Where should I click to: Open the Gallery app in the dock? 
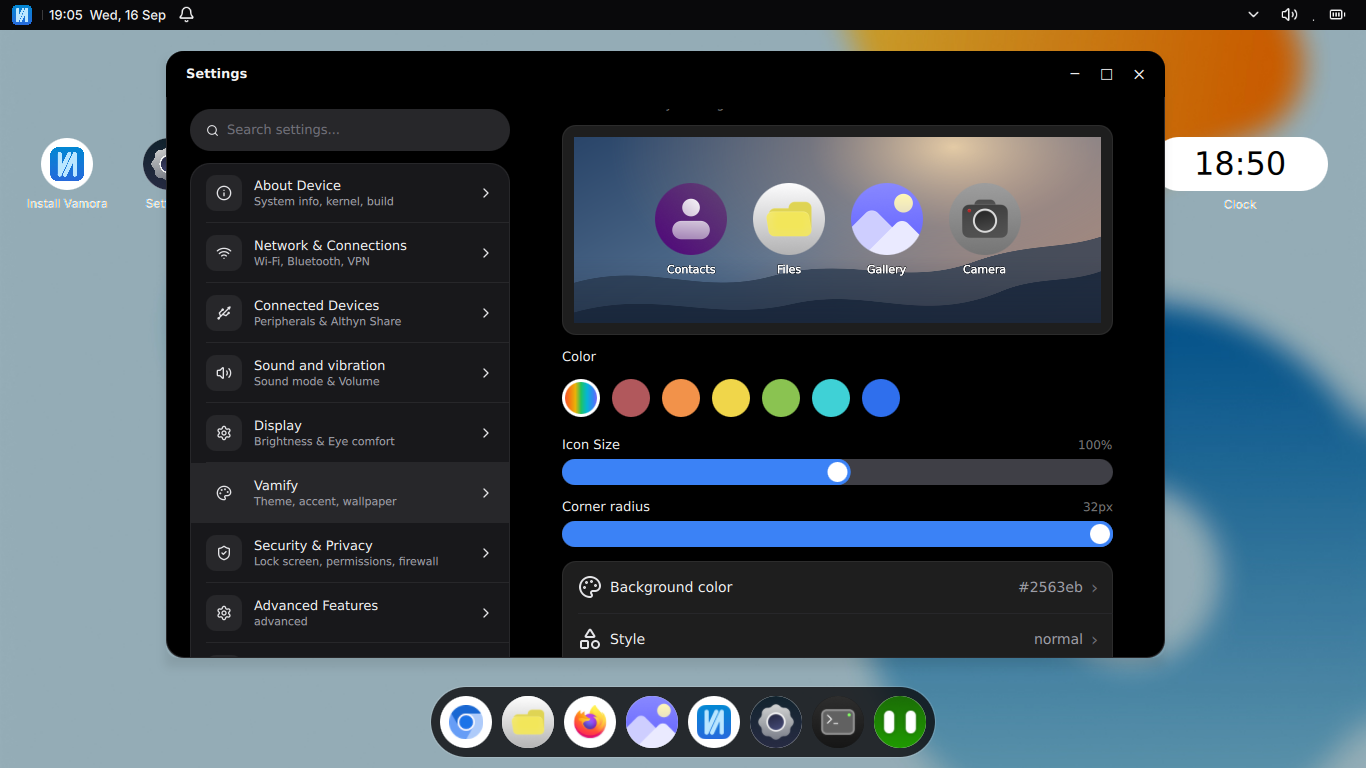coord(652,722)
